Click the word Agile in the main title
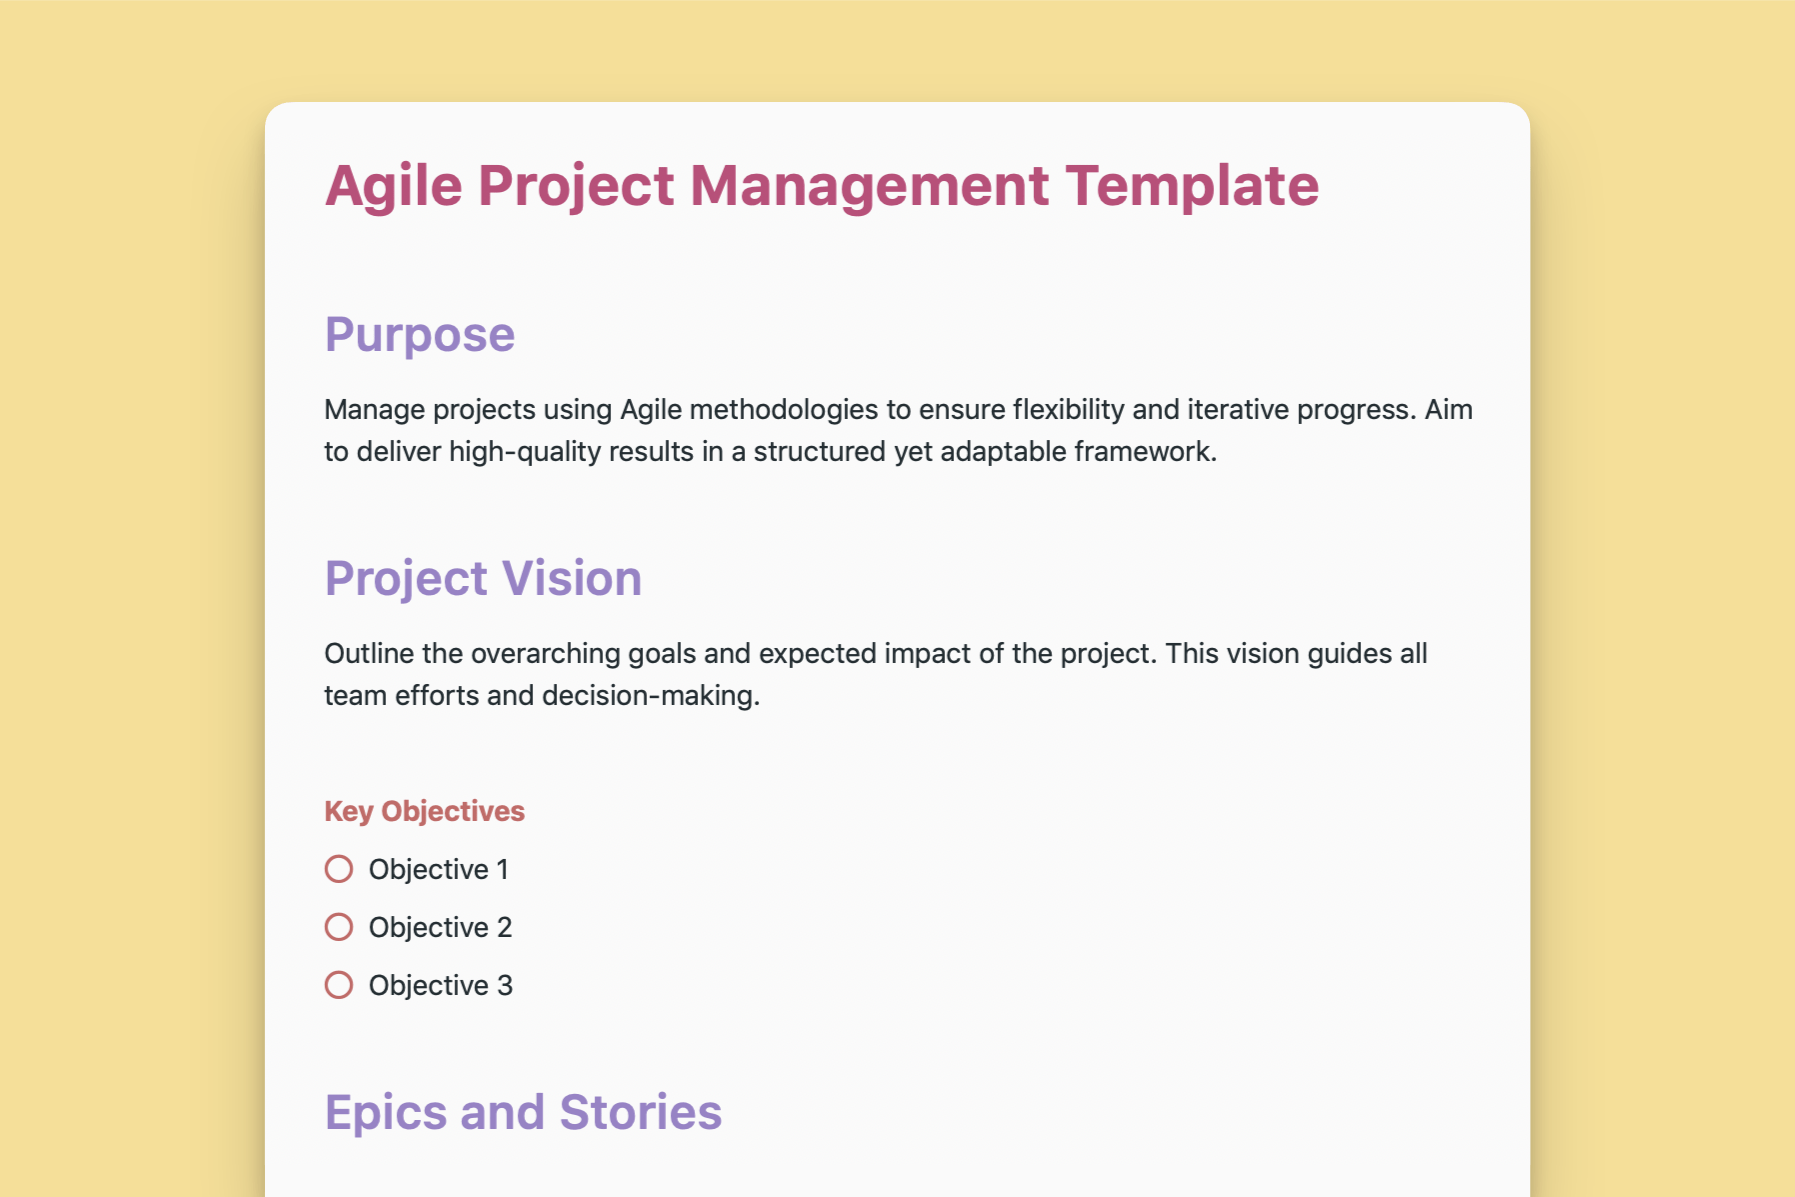 click(x=393, y=186)
